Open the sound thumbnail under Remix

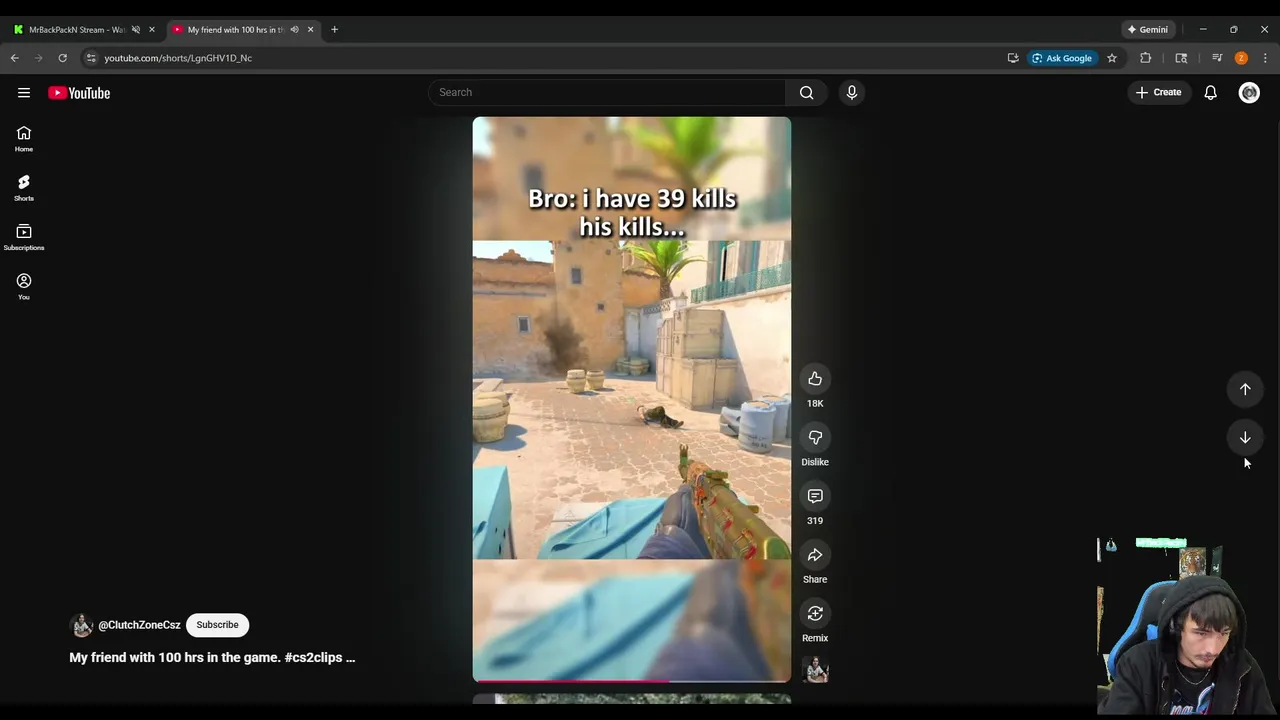click(x=816, y=669)
